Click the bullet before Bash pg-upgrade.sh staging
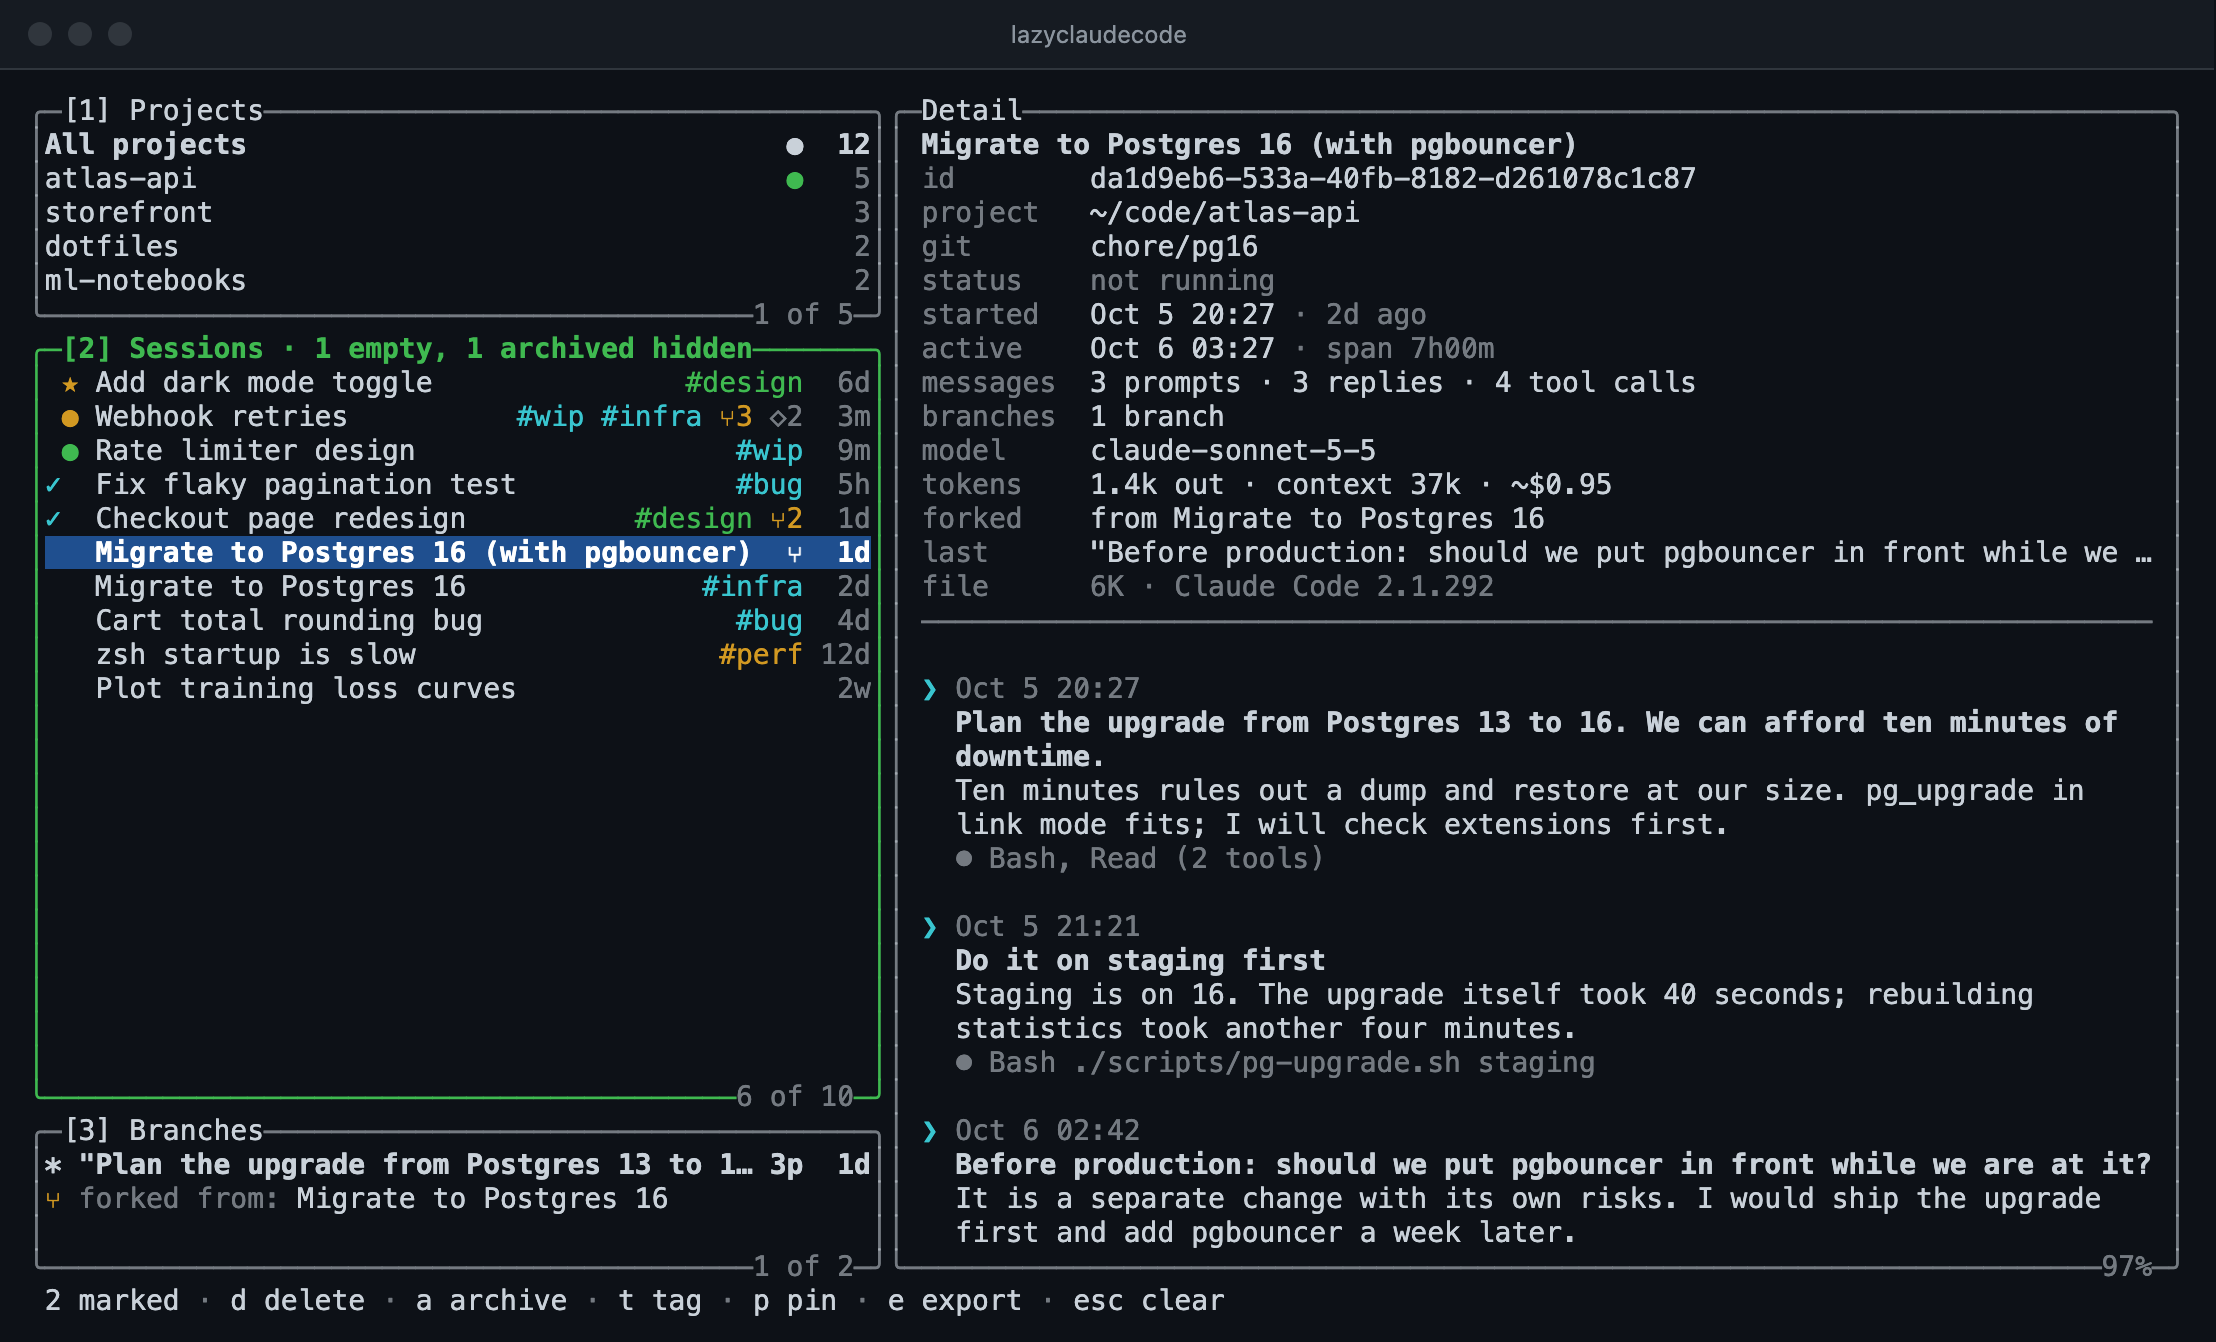The height and width of the screenshot is (1342, 2216). coord(964,1063)
